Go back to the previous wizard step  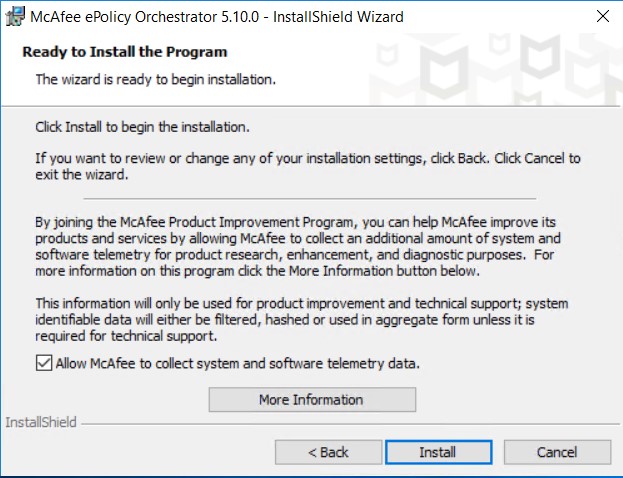coord(328,452)
